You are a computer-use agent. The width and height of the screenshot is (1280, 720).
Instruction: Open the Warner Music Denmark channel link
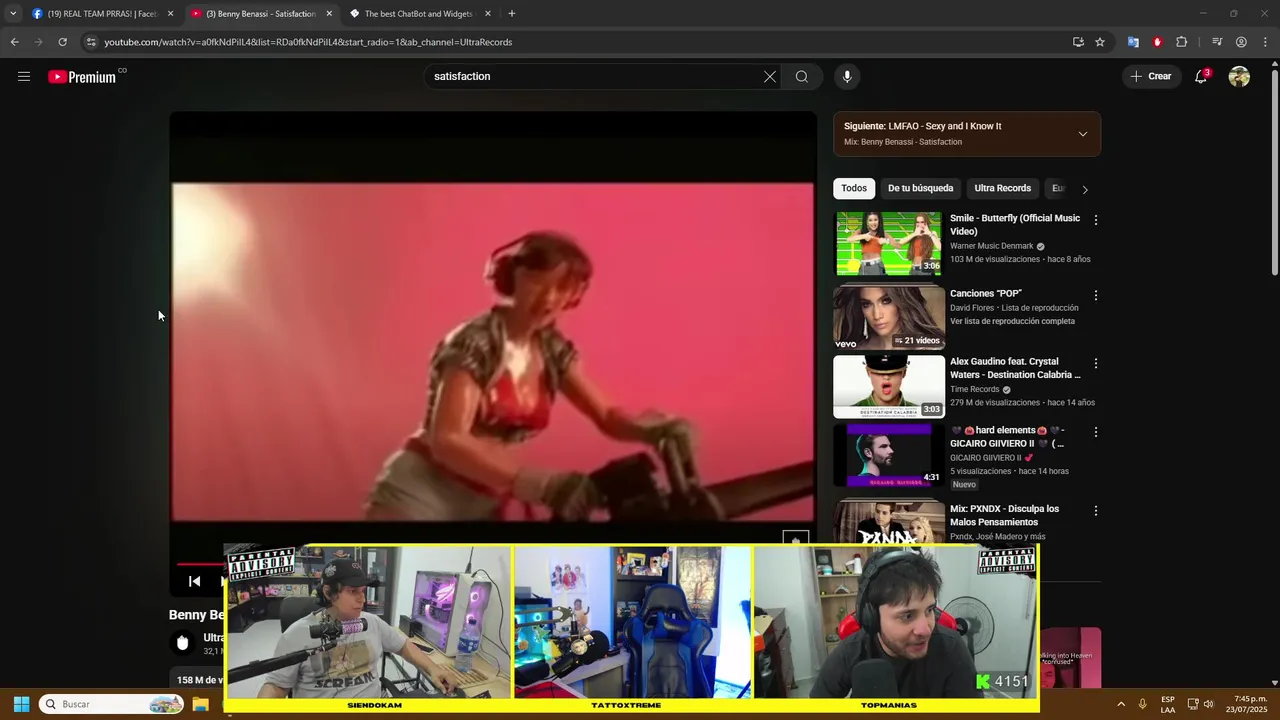(x=992, y=246)
